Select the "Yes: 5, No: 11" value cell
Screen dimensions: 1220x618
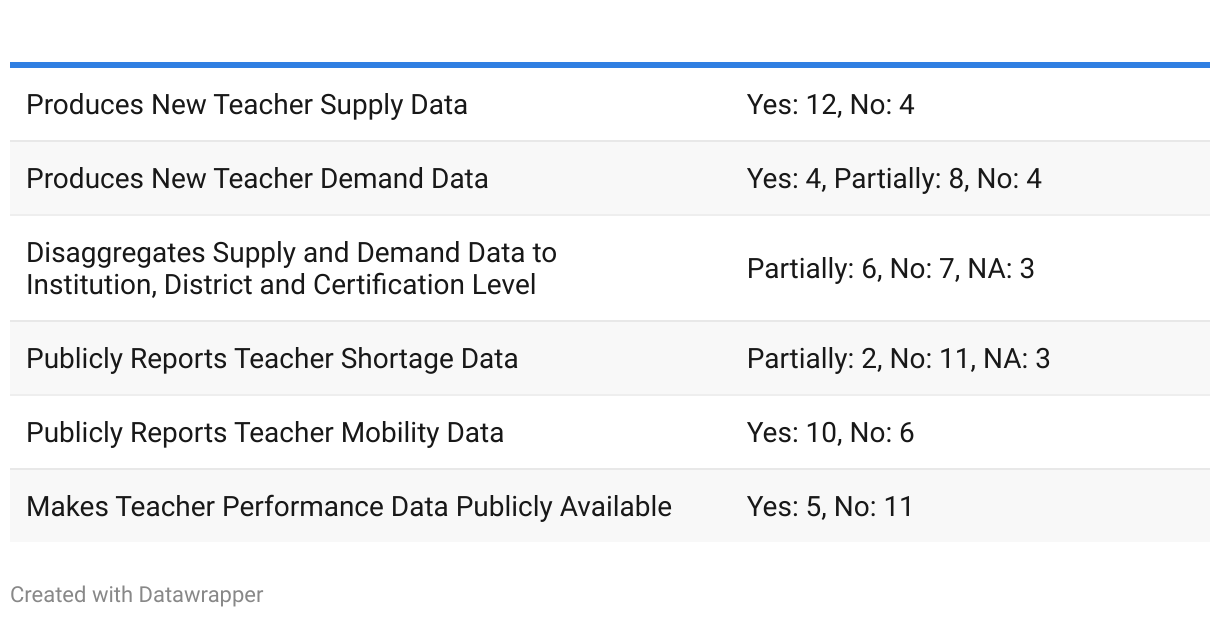830,507
